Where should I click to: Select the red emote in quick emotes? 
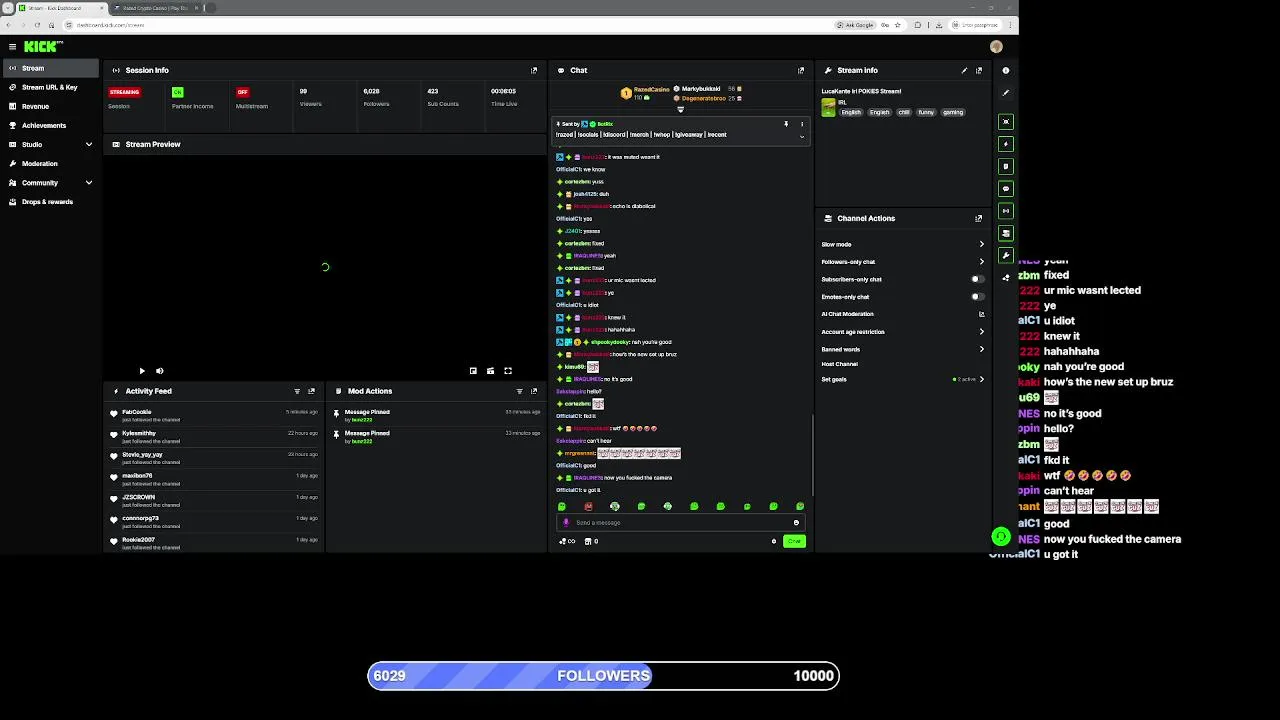(588, 506)
